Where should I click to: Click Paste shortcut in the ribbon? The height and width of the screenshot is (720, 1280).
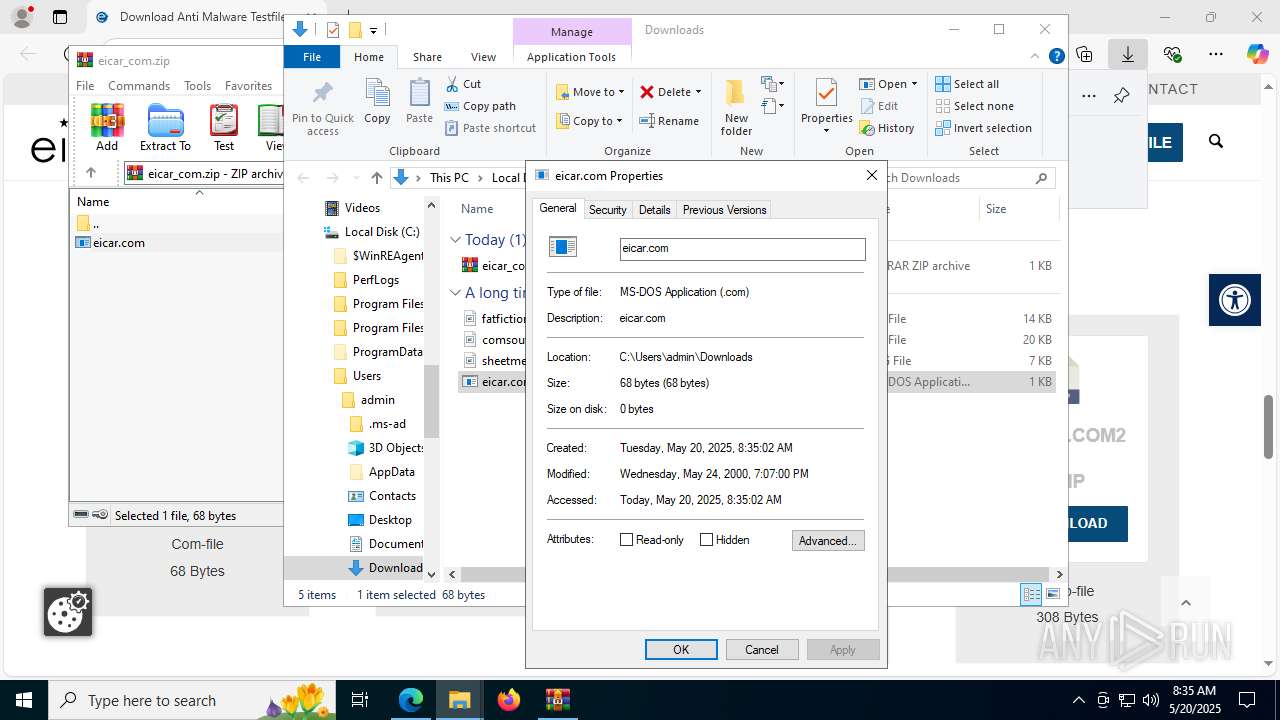pos(490,128)
